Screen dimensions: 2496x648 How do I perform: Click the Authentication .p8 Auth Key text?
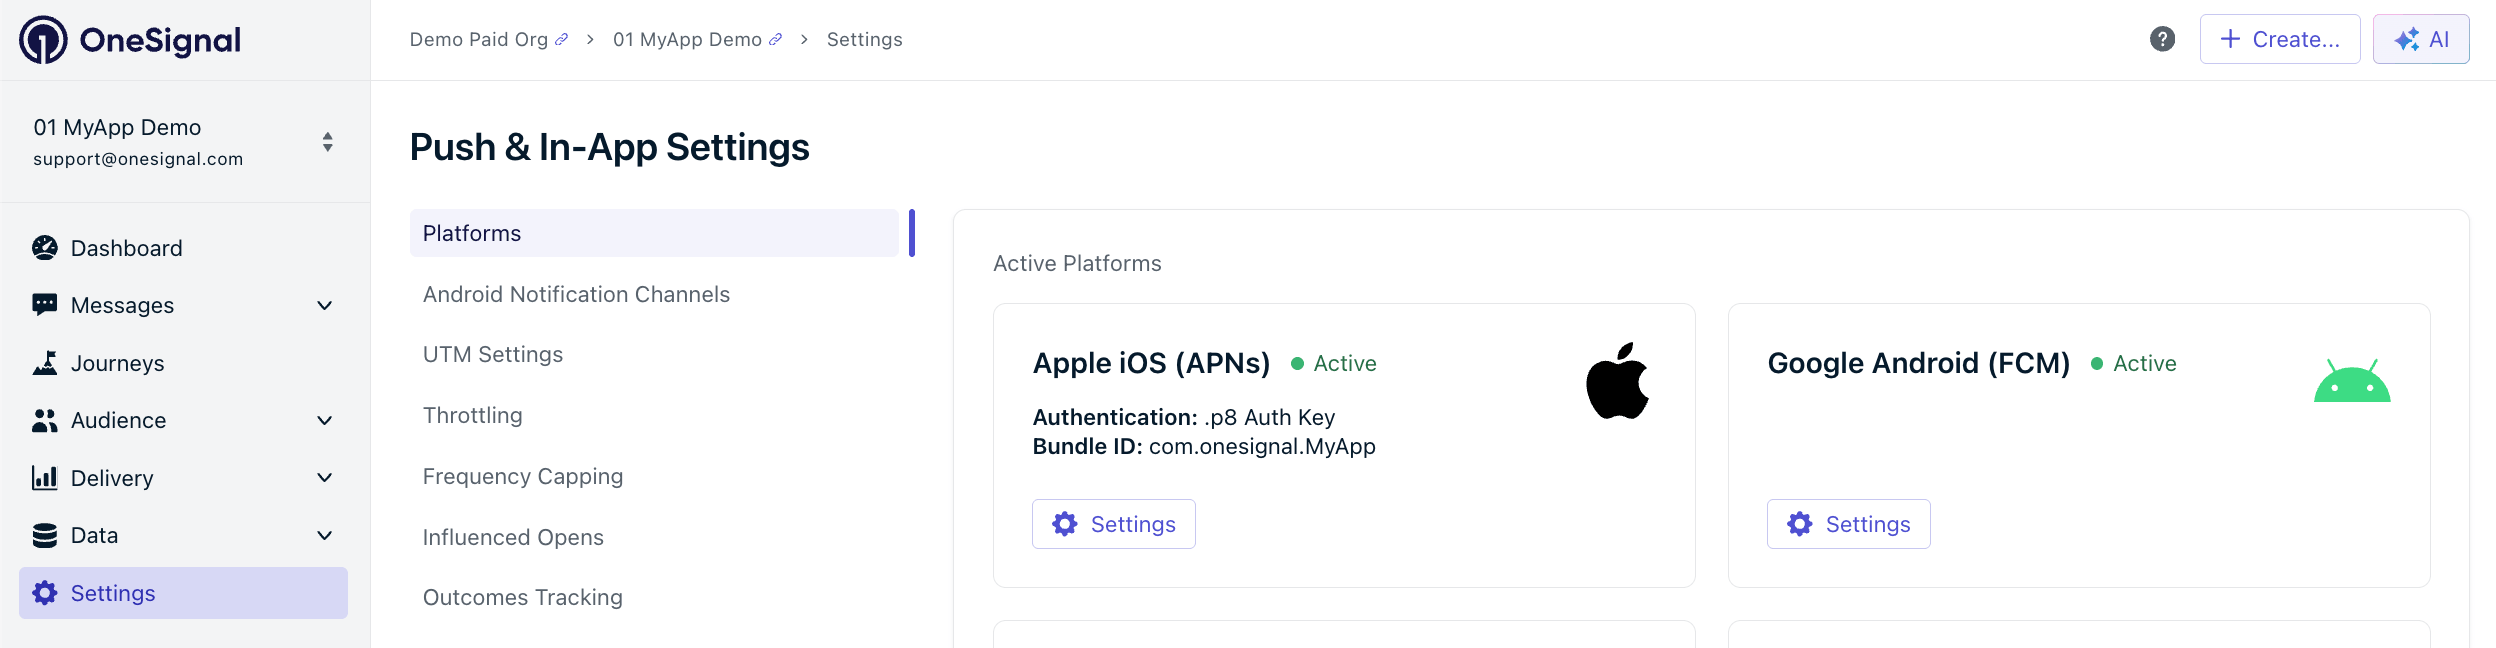[1184, 417]
